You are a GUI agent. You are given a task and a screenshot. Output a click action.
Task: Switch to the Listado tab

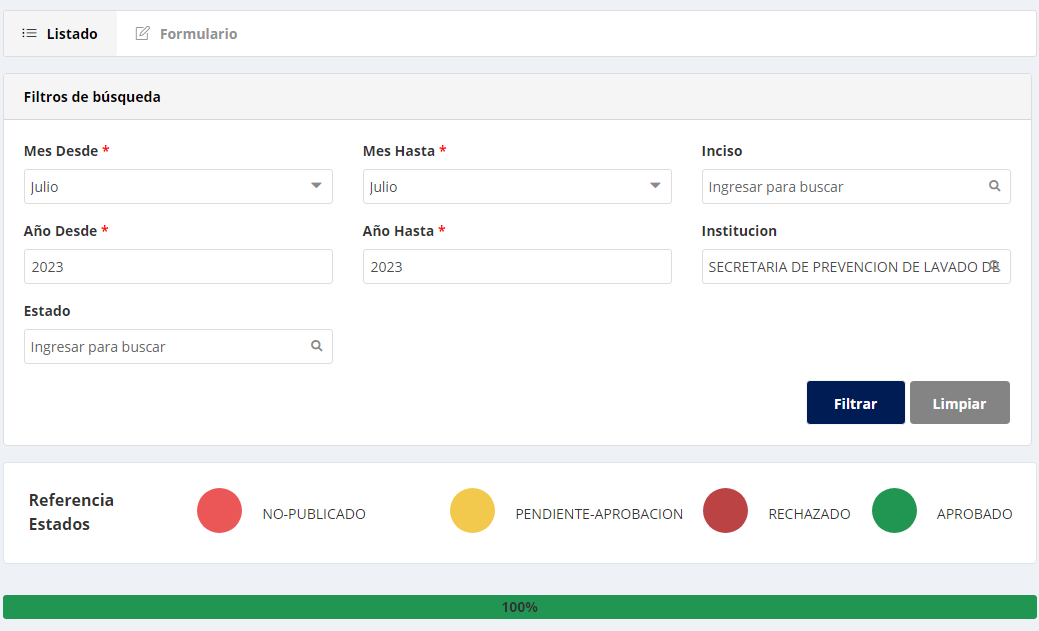[x=60, y=34]
